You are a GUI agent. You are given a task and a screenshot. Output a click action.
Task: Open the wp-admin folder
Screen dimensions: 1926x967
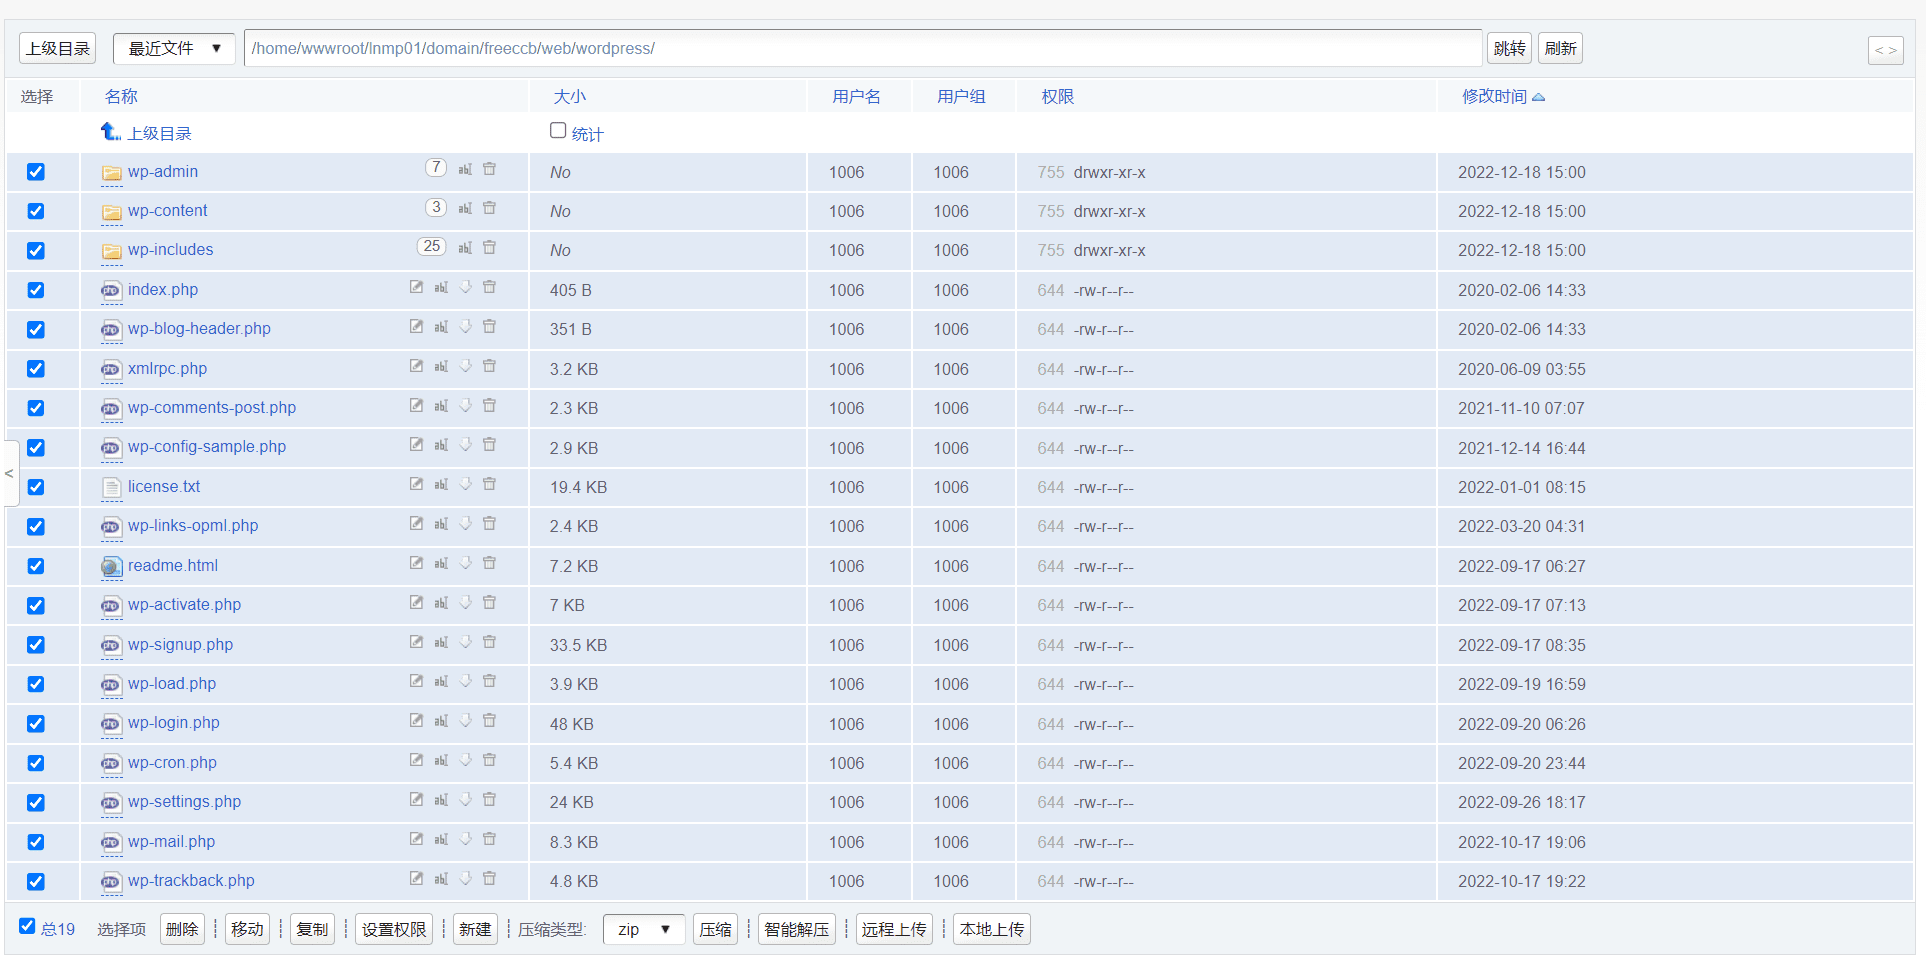[162, 171]
